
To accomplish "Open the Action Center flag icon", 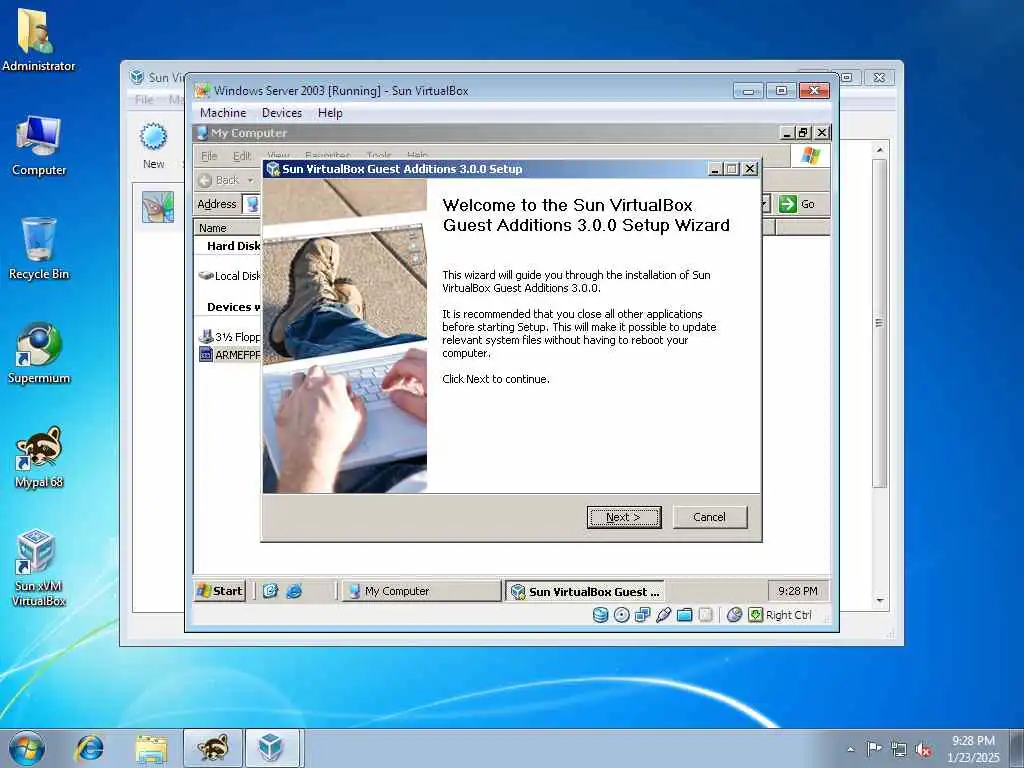I will click(x=874, y=749).
